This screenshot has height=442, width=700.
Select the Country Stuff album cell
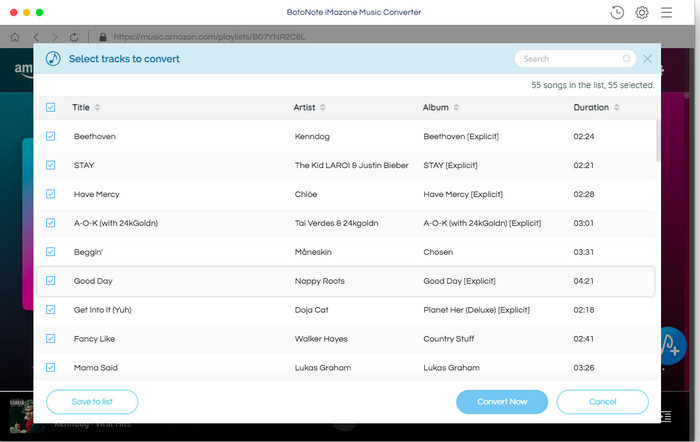[x=449, y=338]
